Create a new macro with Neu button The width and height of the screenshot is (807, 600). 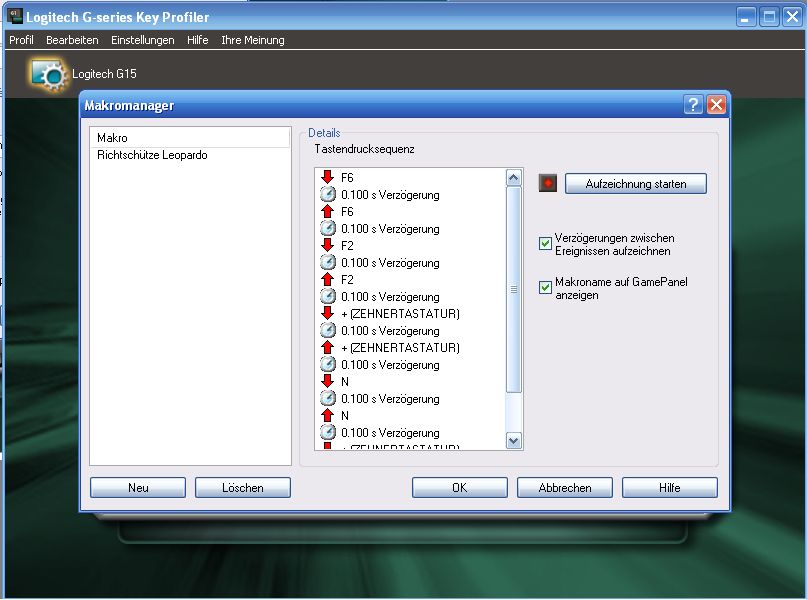[138, 488]
